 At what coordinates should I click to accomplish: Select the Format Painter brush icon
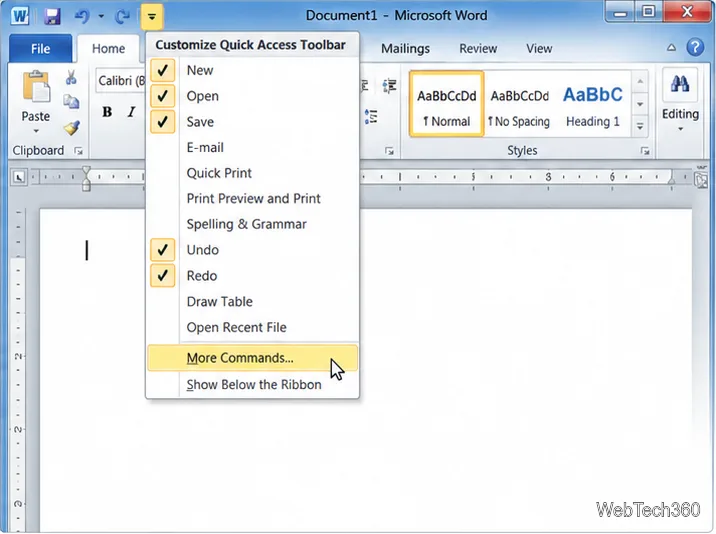click(72, 128)
